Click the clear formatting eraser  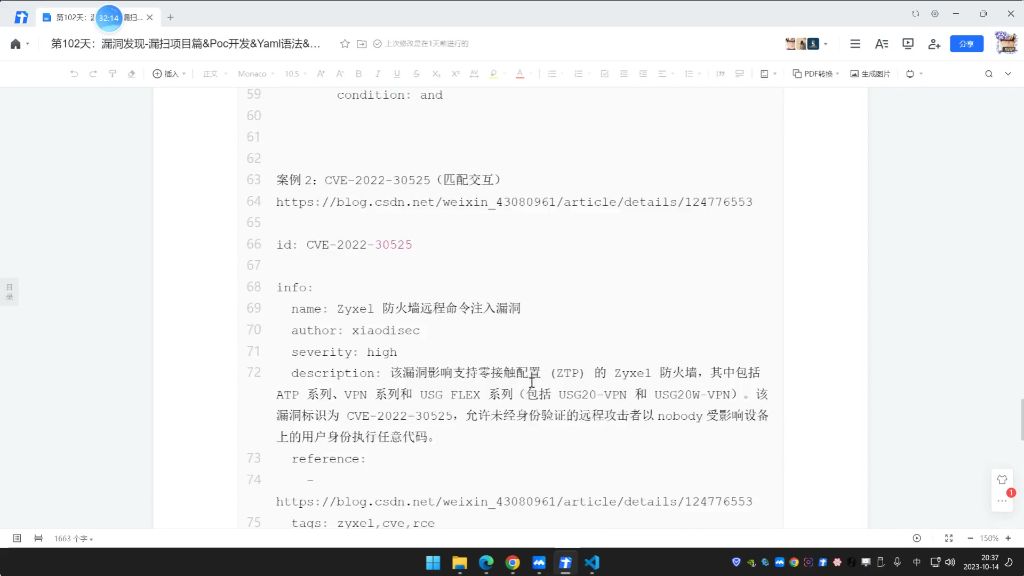131,74
